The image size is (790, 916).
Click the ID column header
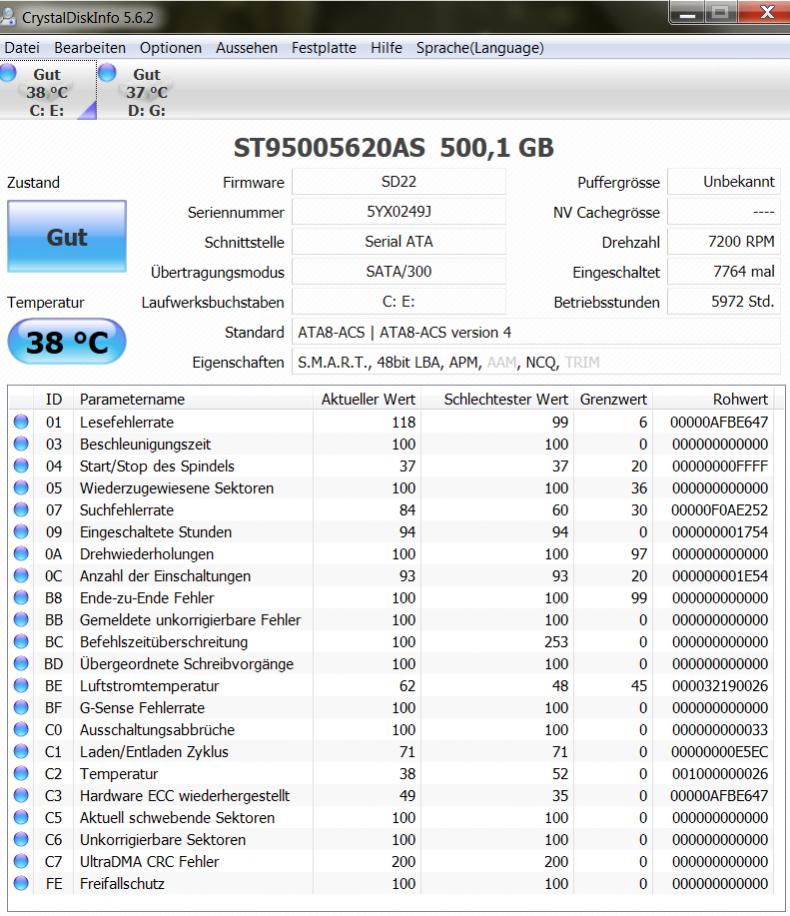(x=54, y=399)
